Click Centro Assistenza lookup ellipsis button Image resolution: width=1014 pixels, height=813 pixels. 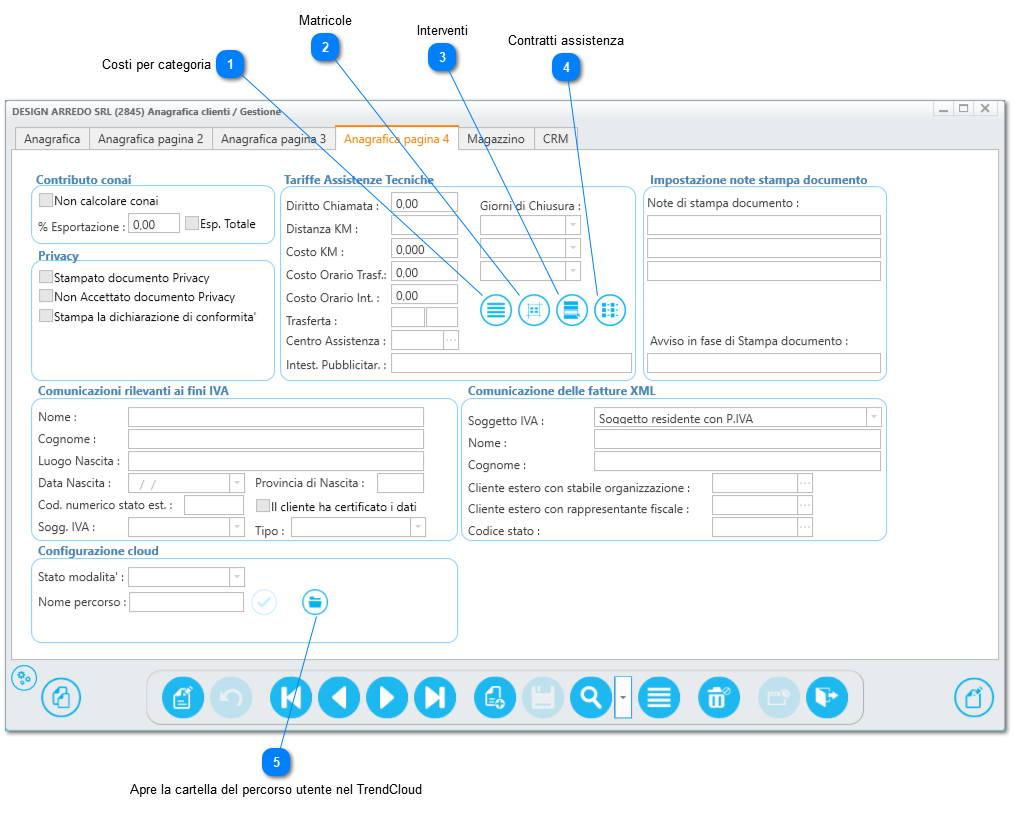click(x=451, y=340)
